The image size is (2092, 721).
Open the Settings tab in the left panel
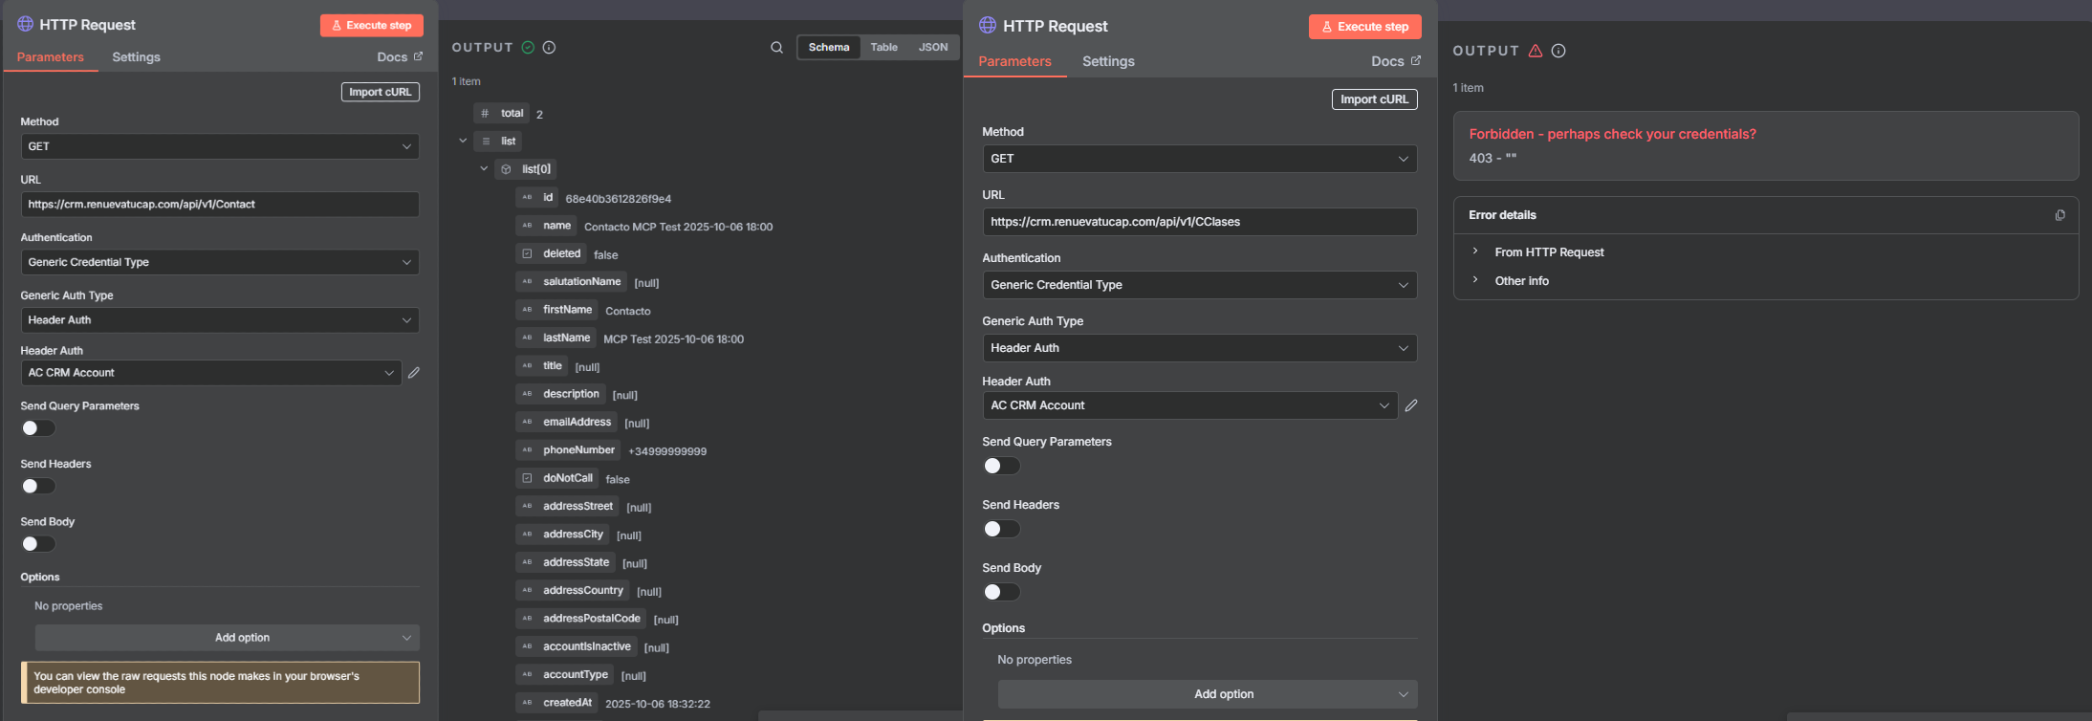[x=136, y=57]
